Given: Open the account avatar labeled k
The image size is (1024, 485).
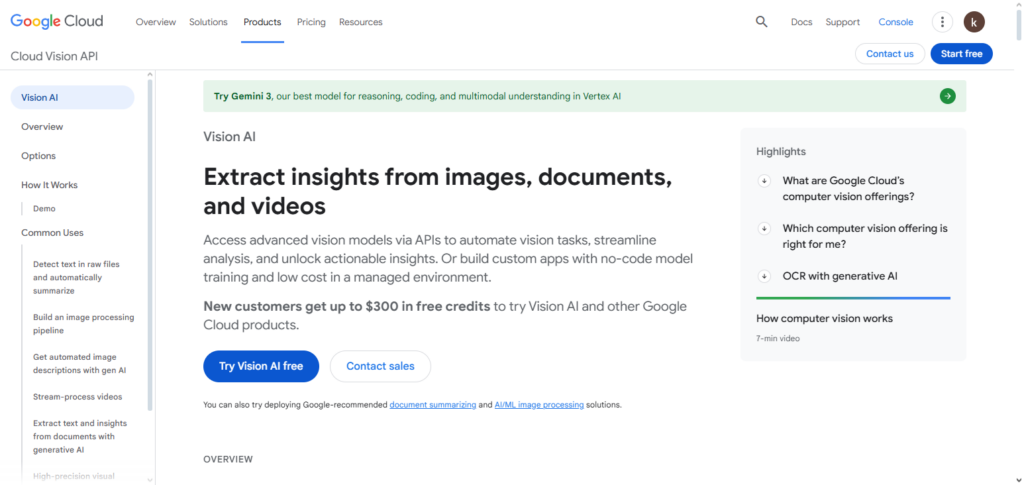Looking at the screenshot, I should pyautogui.click(x=974, y=22).
